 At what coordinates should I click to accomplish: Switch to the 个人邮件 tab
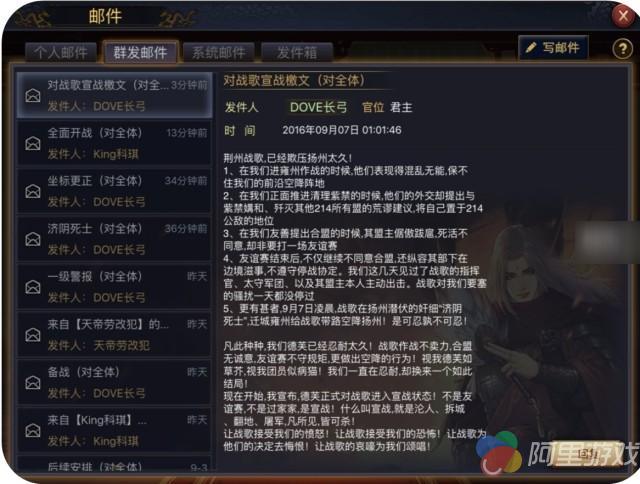coord(61,53)
